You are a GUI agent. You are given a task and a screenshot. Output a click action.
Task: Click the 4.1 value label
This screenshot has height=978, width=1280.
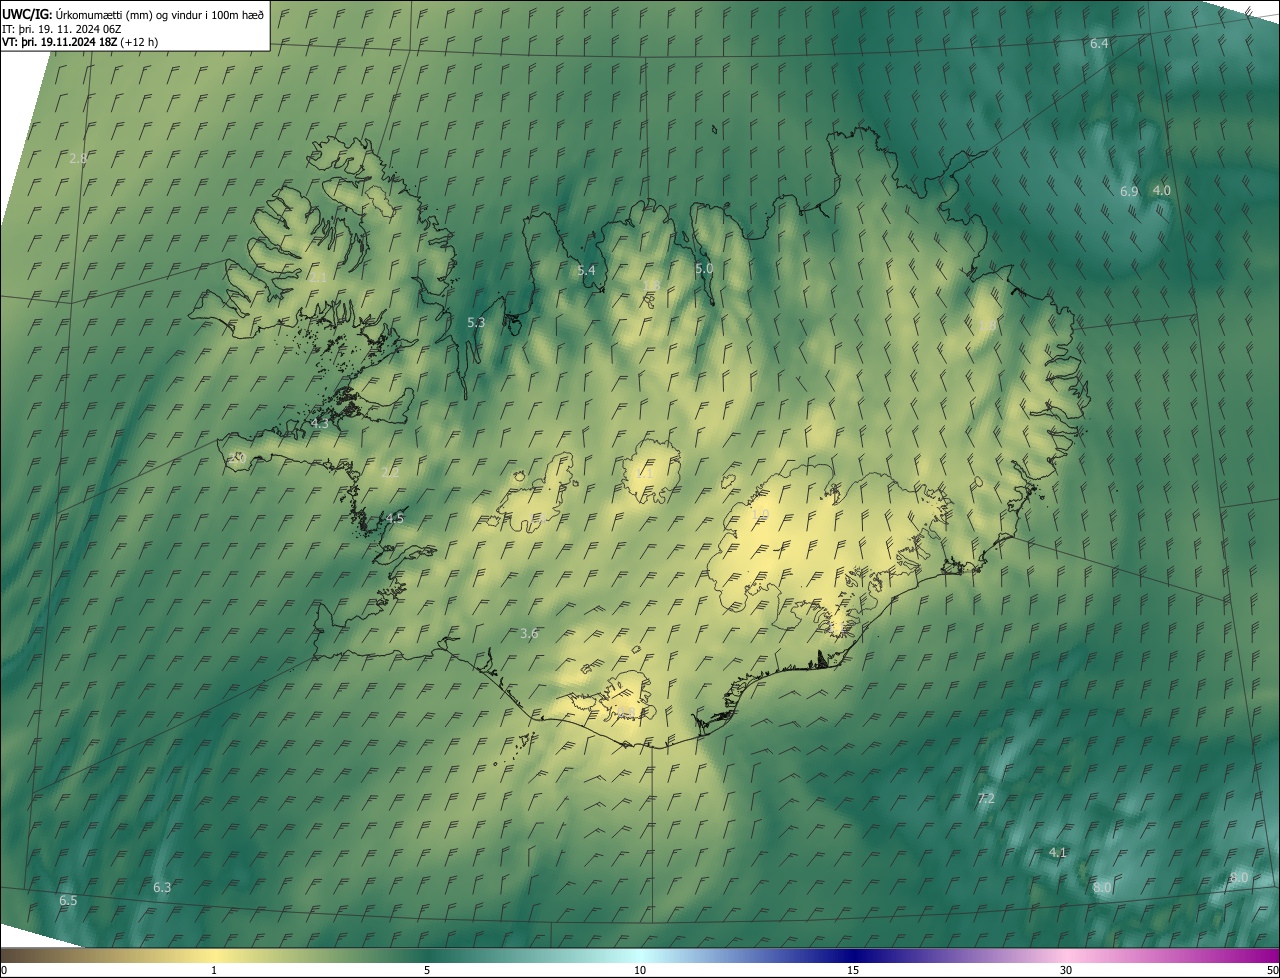pos(1058,852)
